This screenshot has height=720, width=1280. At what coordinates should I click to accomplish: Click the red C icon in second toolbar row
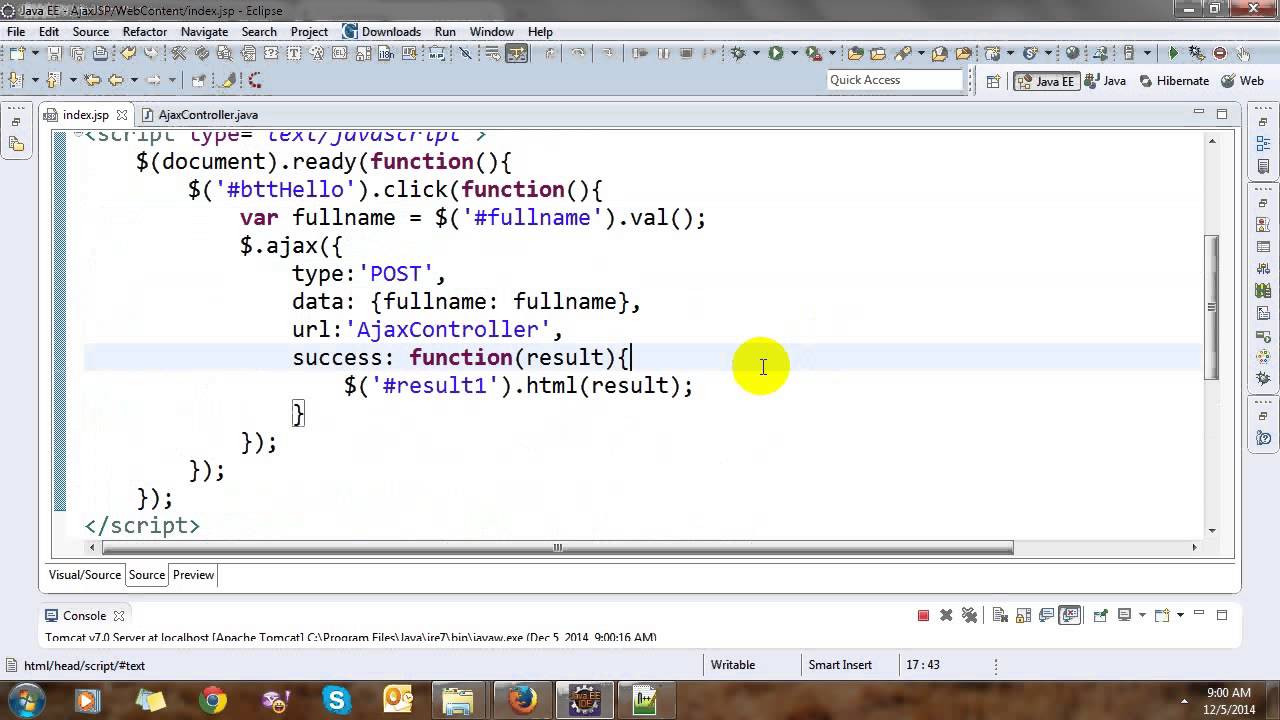coord(255,80)
